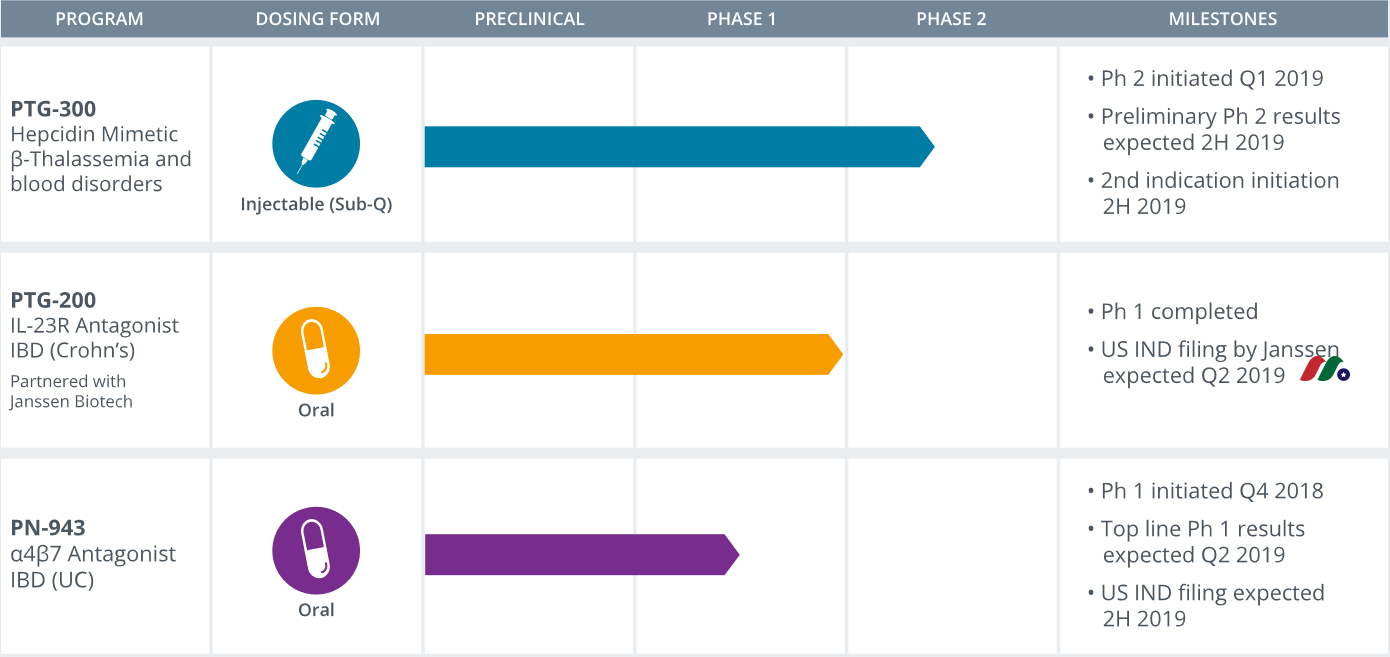Select the DOSING FORM column header

click(x=317, y=19)
